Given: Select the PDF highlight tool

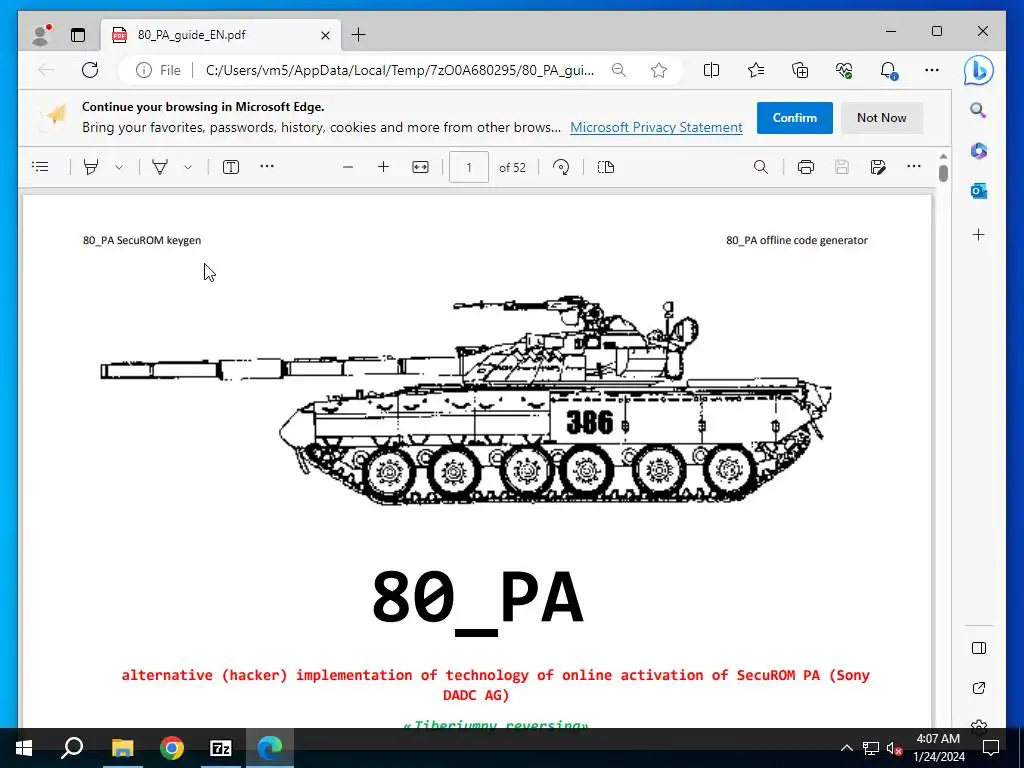Looking at the screenshot, I should pos(91,167).
